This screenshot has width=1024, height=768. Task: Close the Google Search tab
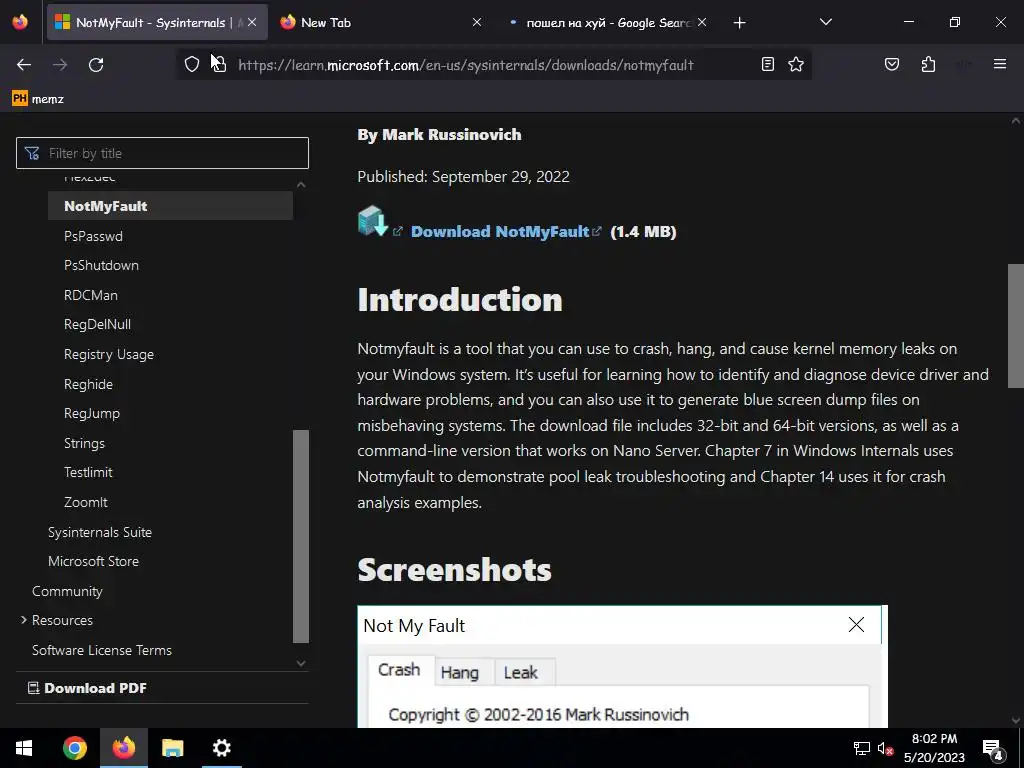[x=702, y=22]
